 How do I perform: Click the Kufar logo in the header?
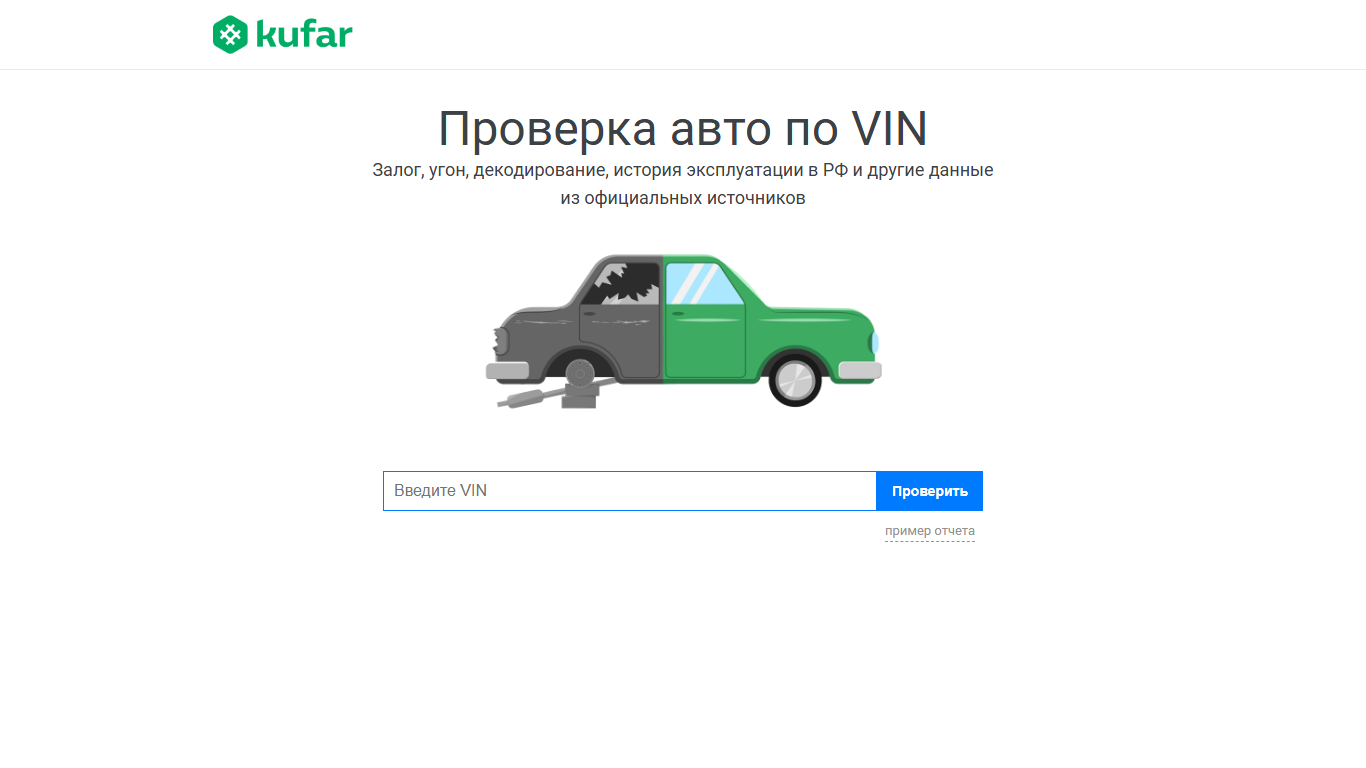283,35
